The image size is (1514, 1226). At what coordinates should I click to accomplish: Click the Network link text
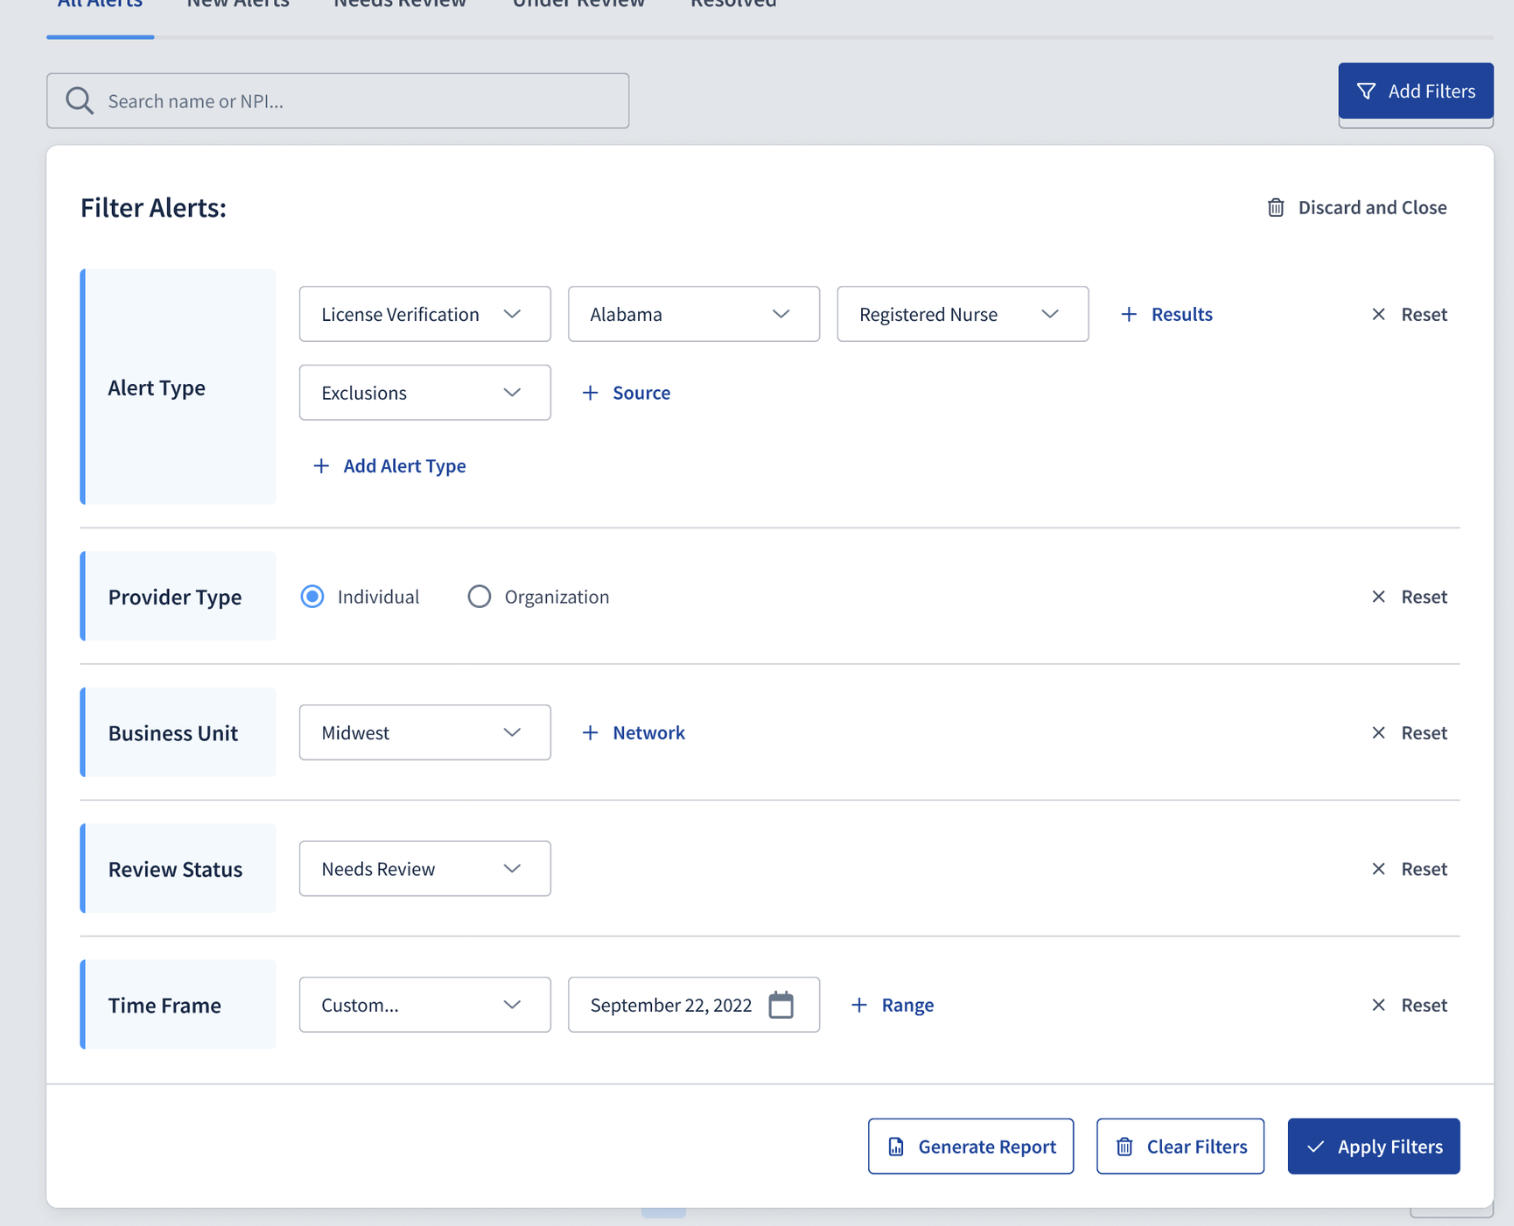[x=649, y=733]
